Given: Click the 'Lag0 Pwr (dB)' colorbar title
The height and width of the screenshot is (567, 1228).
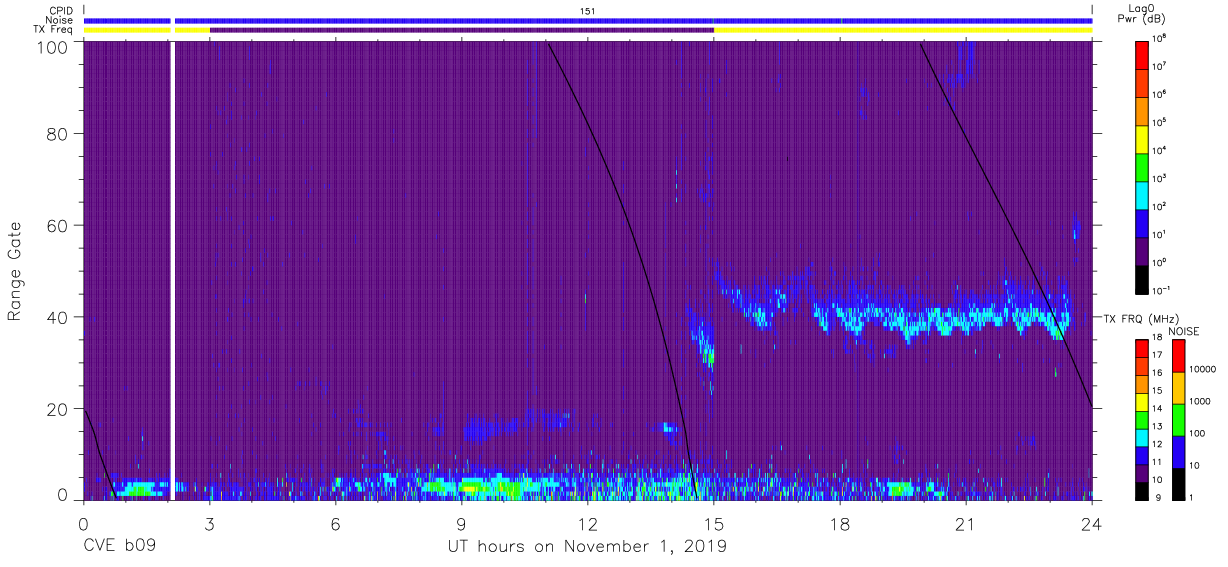Looking at the screenshot, I should 1142,13.
